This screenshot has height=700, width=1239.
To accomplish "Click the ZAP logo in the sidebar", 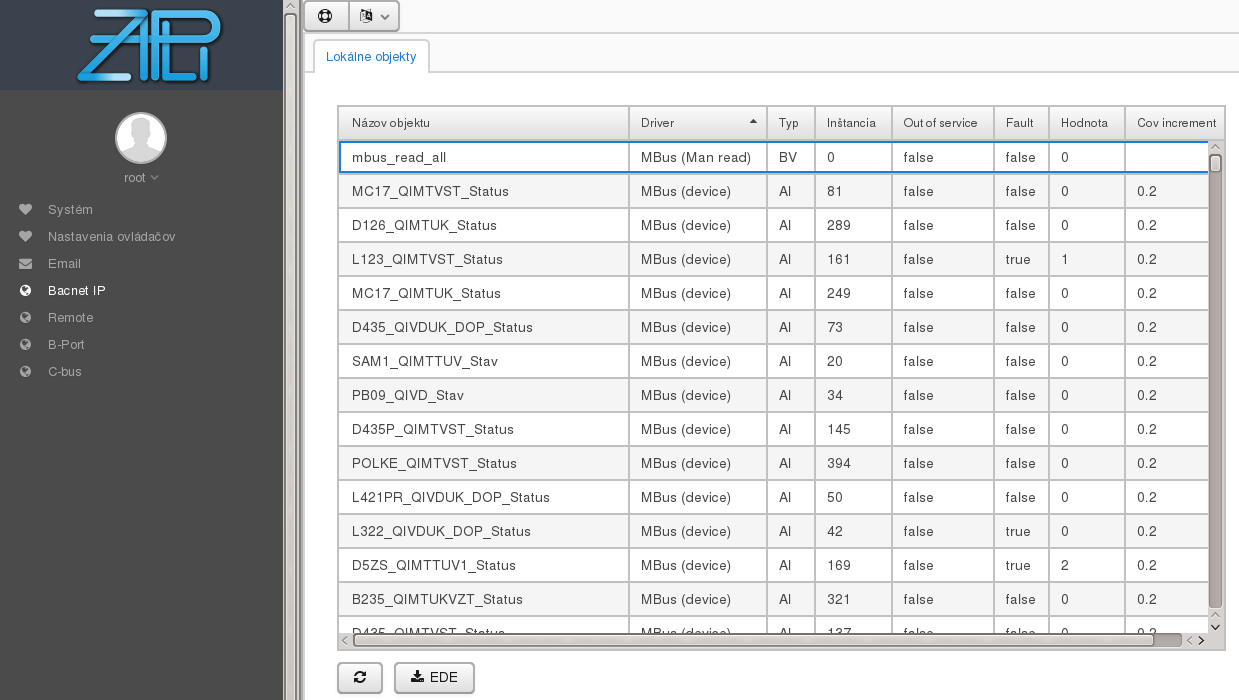I will click(x=148, y=45).
